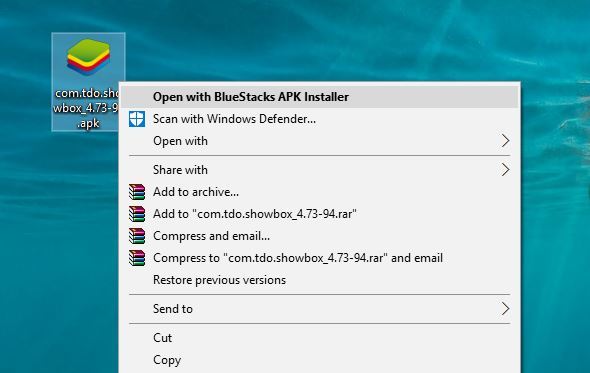
Task: Click Restore previous versions
Action: point(320,280)
